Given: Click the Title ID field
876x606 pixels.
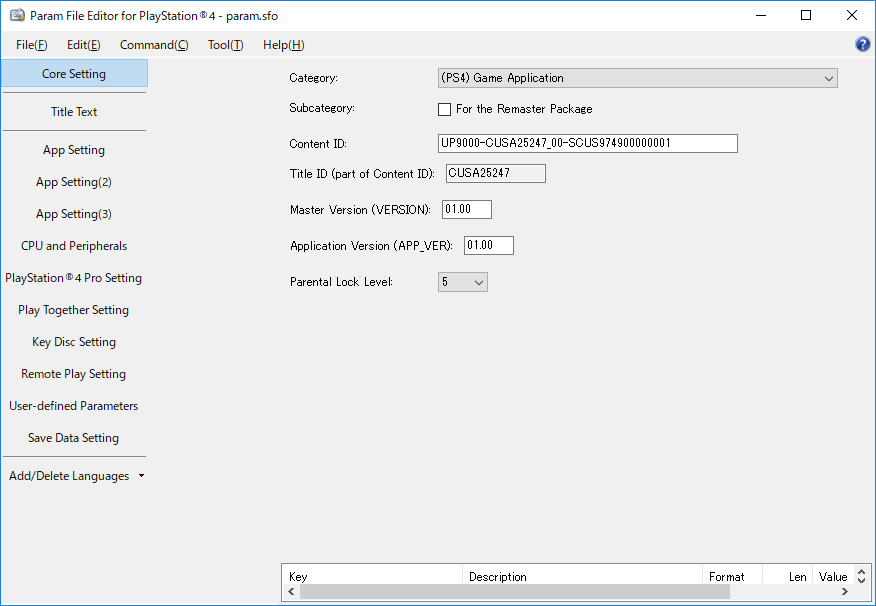Looking at the screenshot, I should pyautogui.click(x=496, y=174).
